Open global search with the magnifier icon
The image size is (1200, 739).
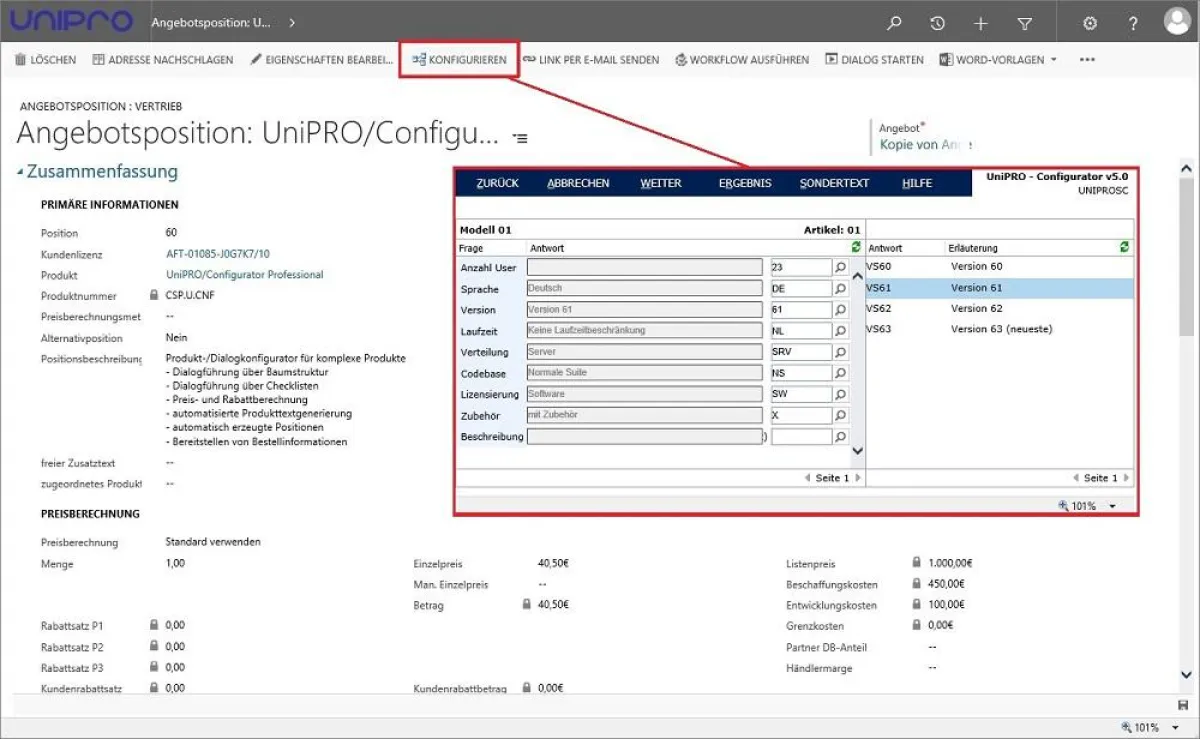[x=894, y=21]
